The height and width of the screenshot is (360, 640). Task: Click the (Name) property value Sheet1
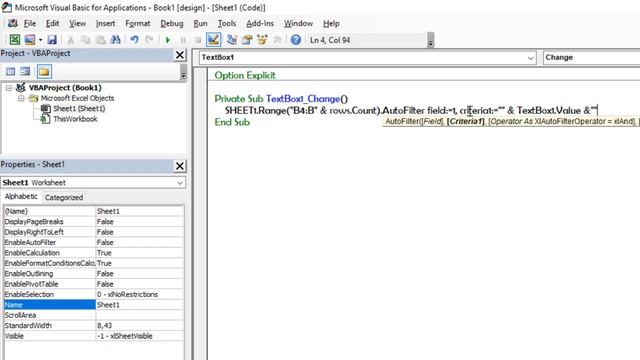point(139,211)
